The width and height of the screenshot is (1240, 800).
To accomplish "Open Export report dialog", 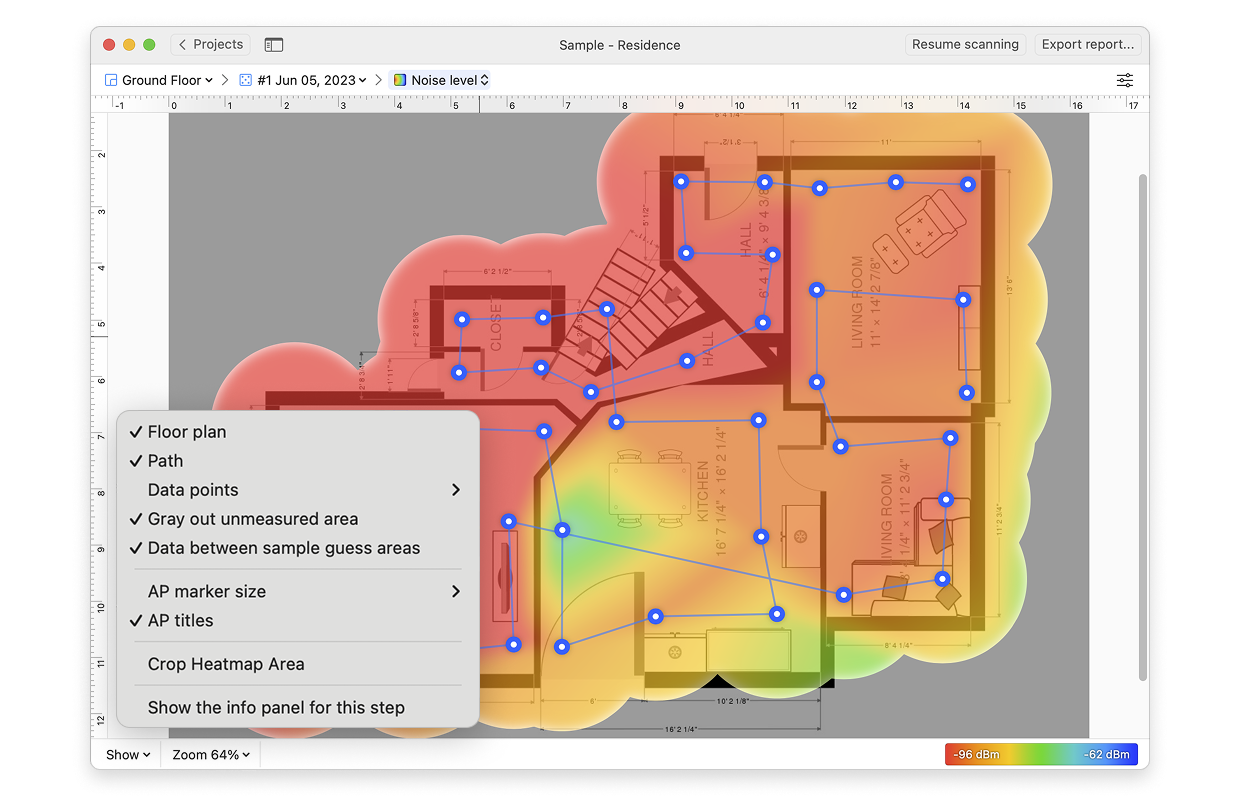I will 1088,45.
